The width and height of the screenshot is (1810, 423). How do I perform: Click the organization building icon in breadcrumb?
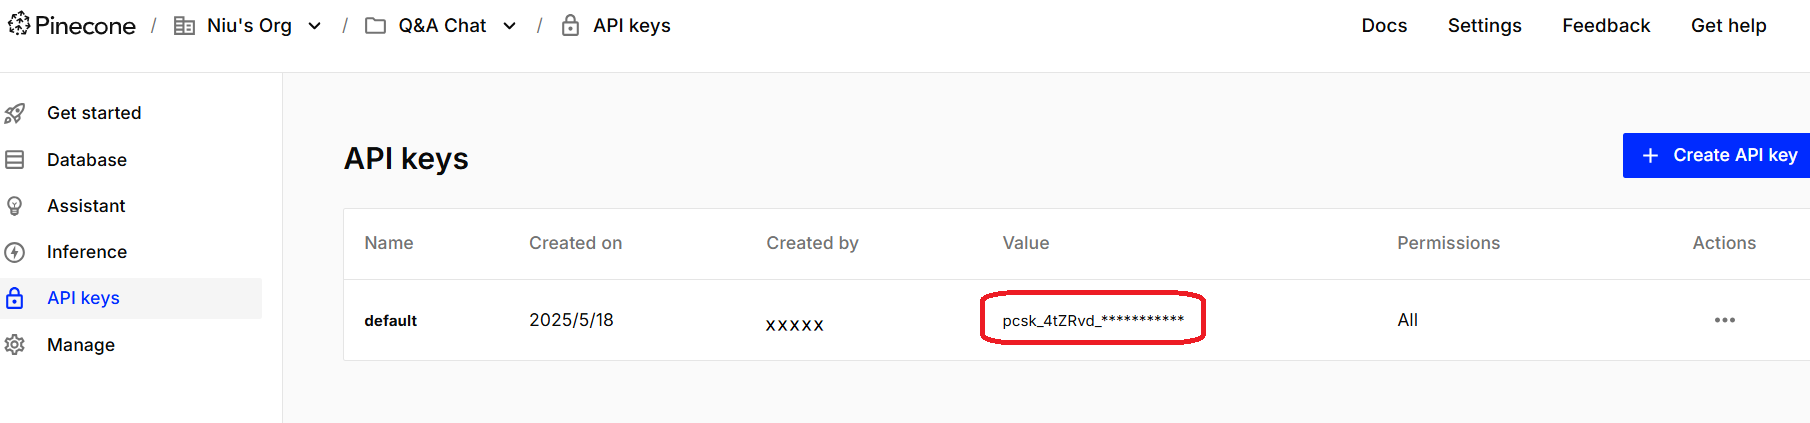184,26
